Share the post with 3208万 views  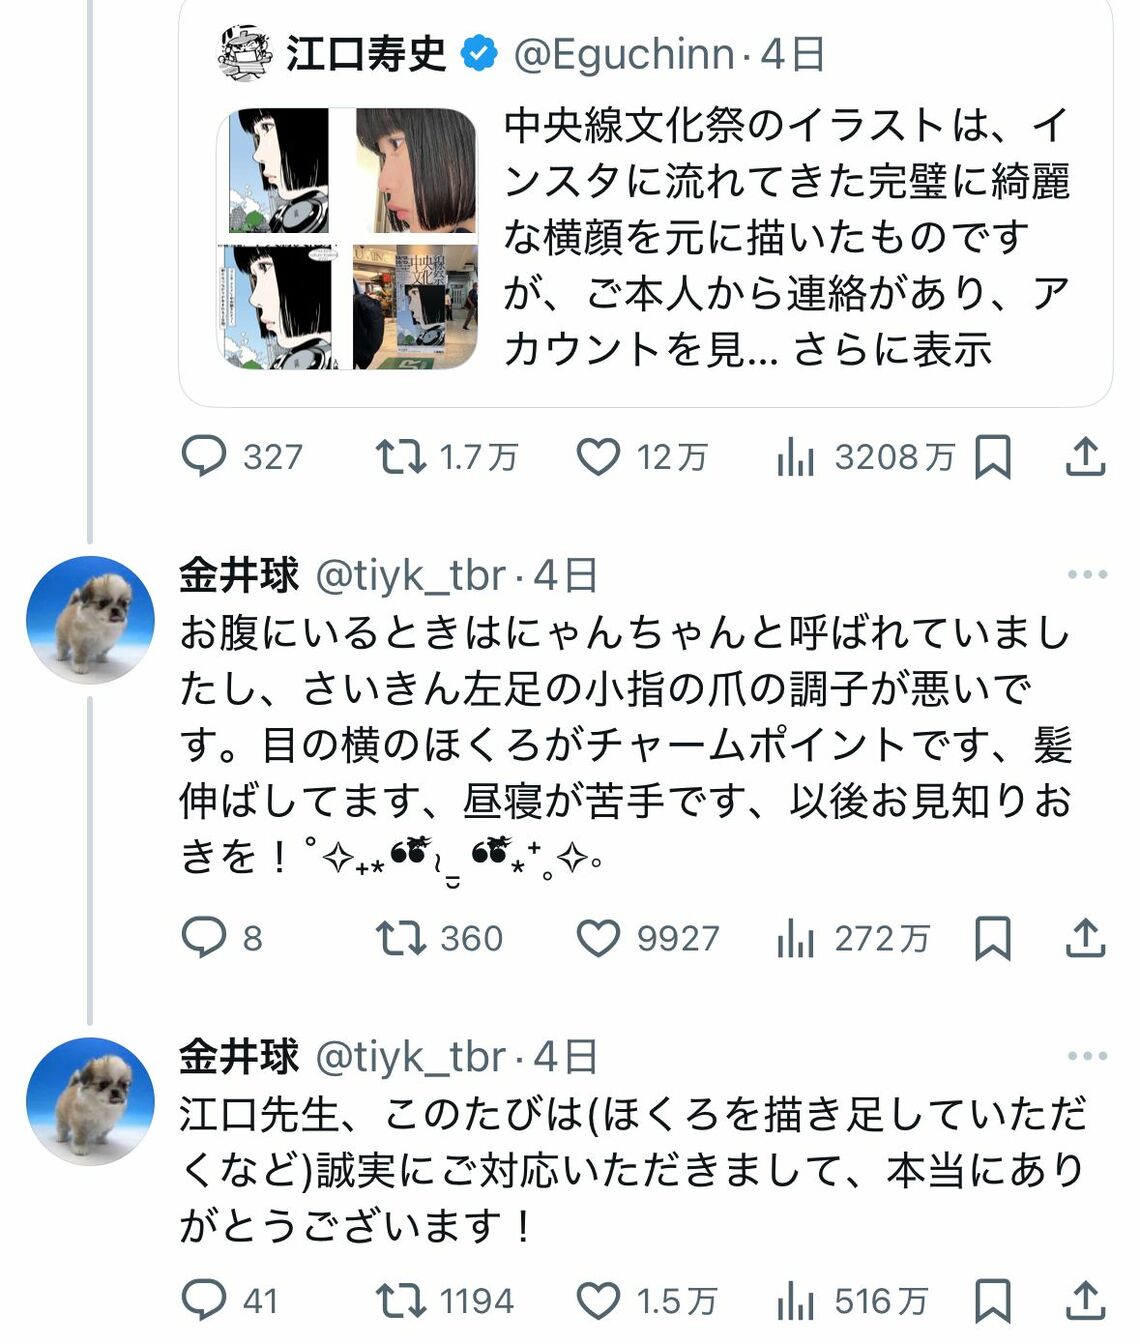coord(1085,457)
